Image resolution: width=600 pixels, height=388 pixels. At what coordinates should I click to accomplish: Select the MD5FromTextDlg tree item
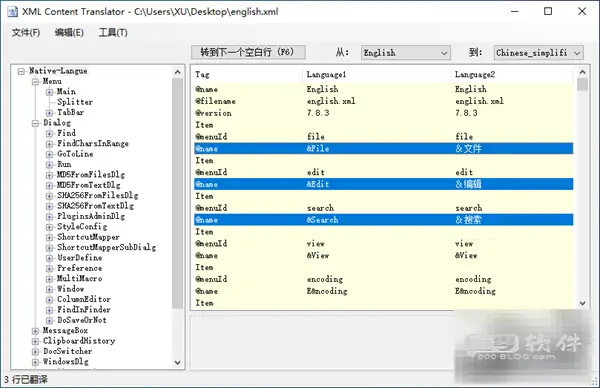coord(89,185)
